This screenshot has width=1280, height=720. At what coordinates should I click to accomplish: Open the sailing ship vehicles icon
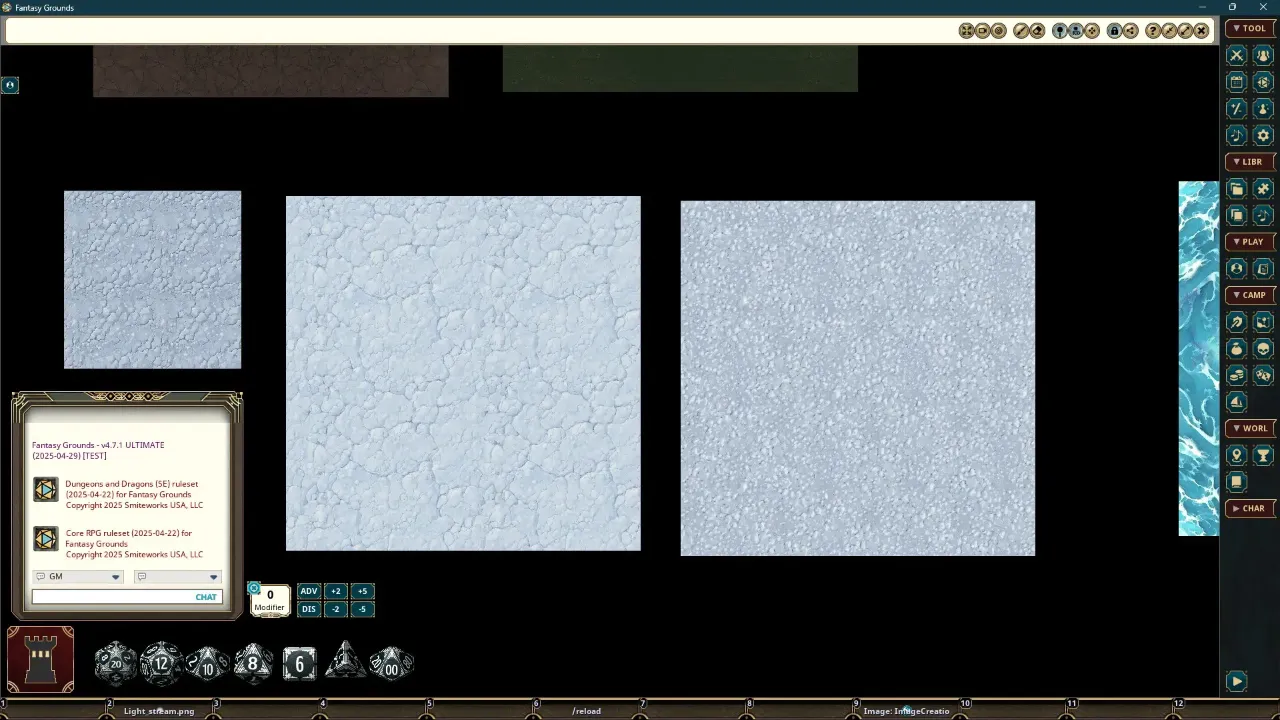point(1237,402)
